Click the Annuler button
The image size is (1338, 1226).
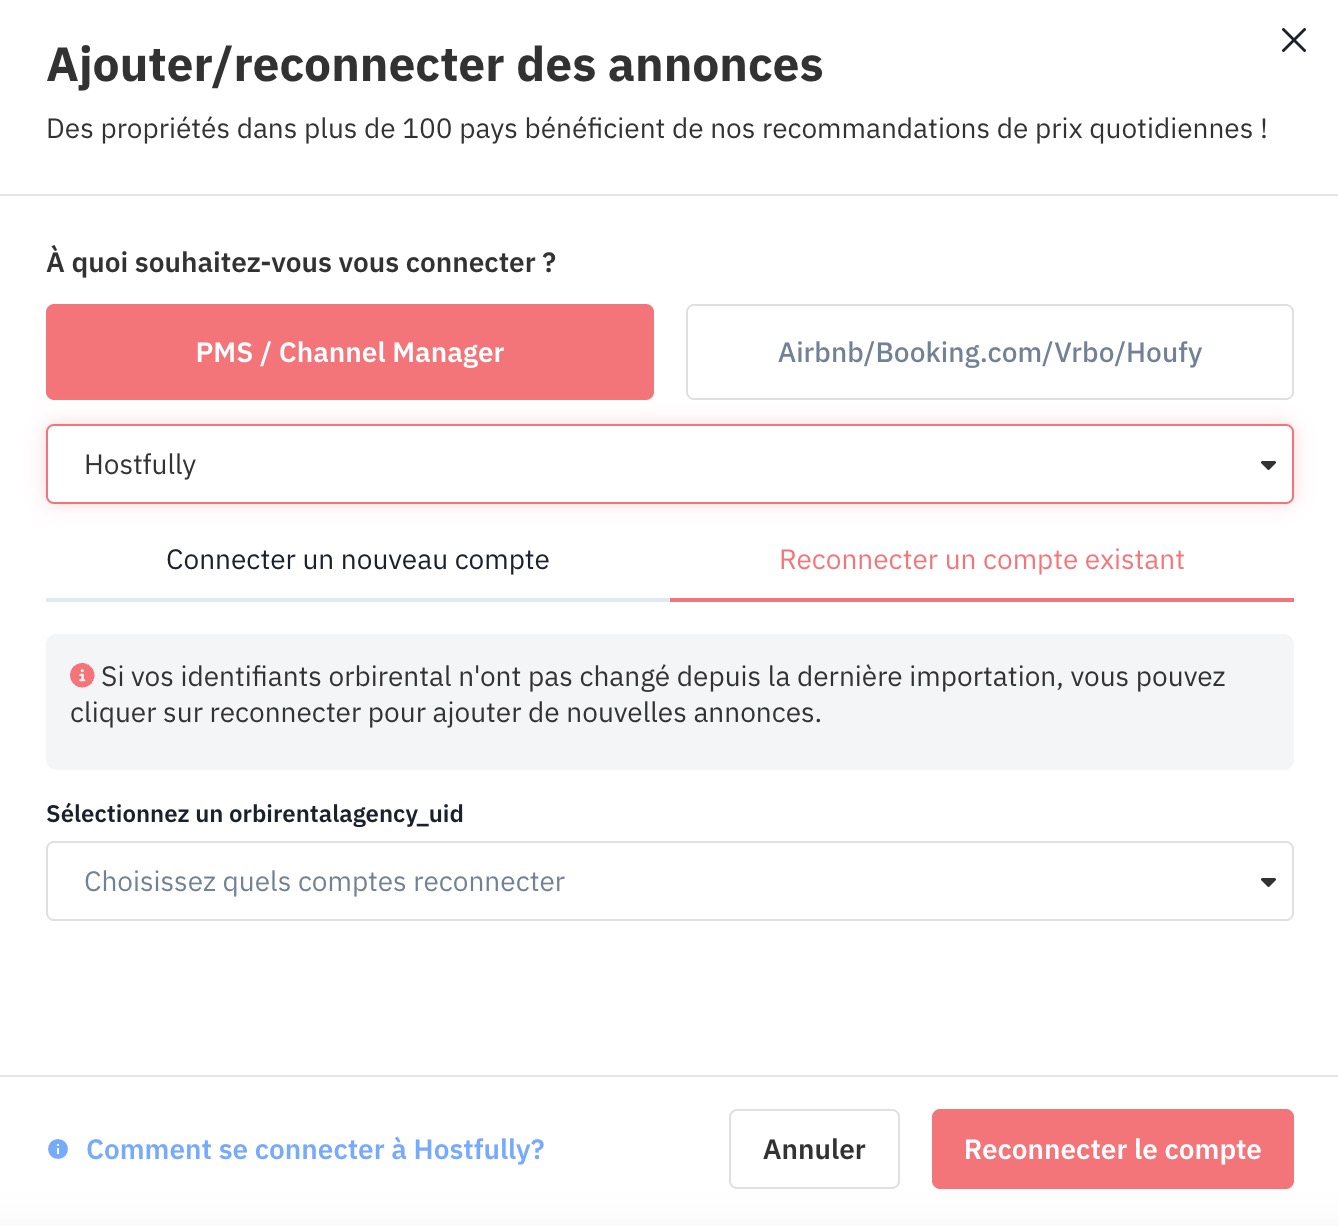tap(814, 1149)
